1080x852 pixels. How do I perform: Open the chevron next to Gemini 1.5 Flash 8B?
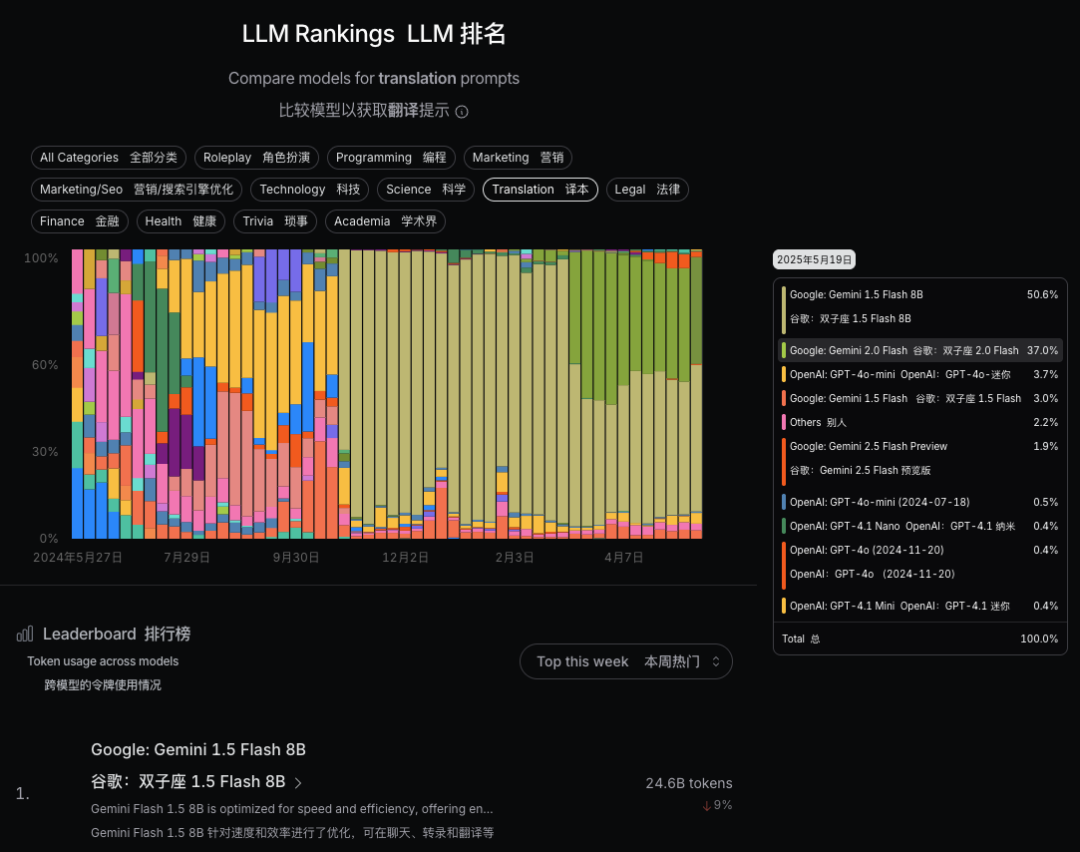pyautogui.click(x=298, y=783)
